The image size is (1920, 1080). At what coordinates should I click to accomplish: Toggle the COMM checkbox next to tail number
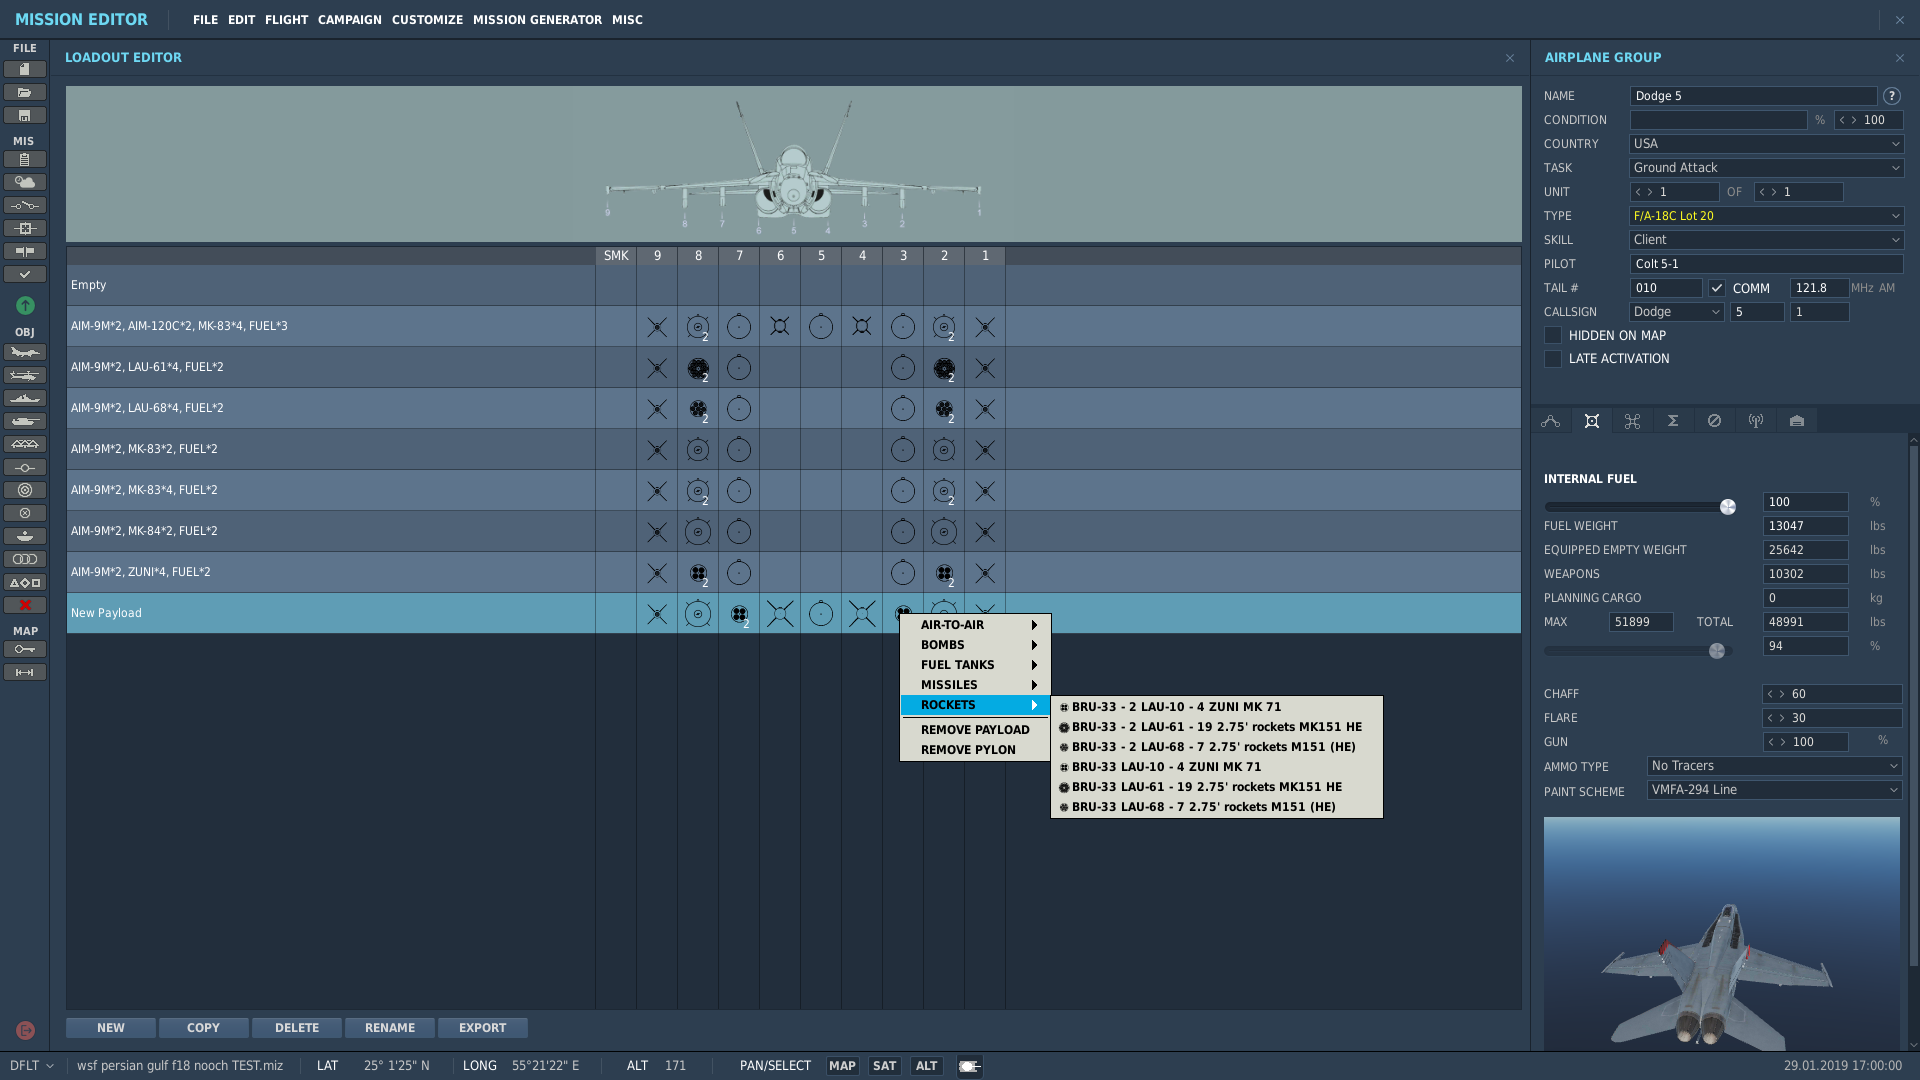tap(1717, 288)
